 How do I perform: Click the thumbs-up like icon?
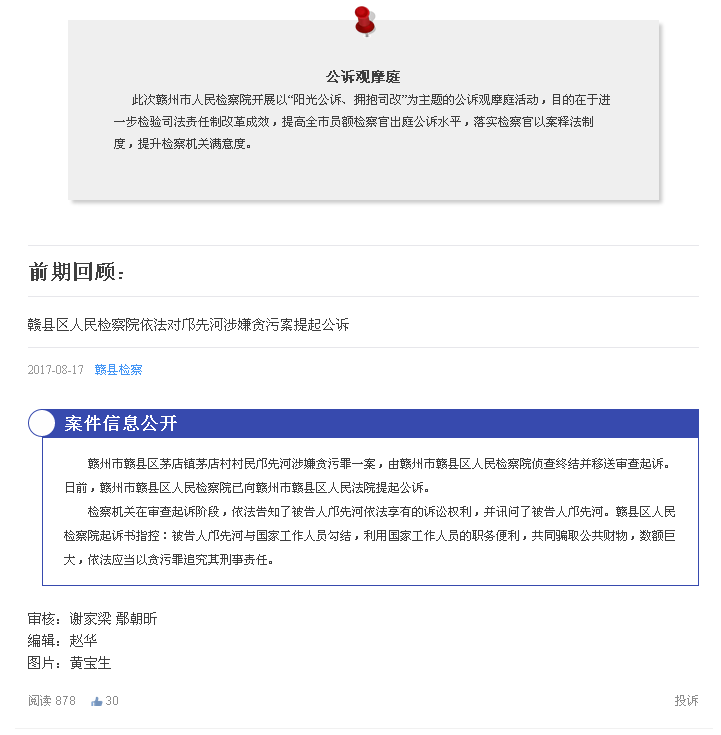coord(97,701)
